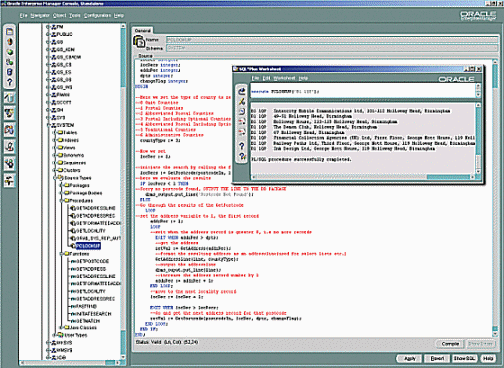Click the question mark help icon in console toolbar
The width and height of the screenshot is (504, 368).
point(10,82)
